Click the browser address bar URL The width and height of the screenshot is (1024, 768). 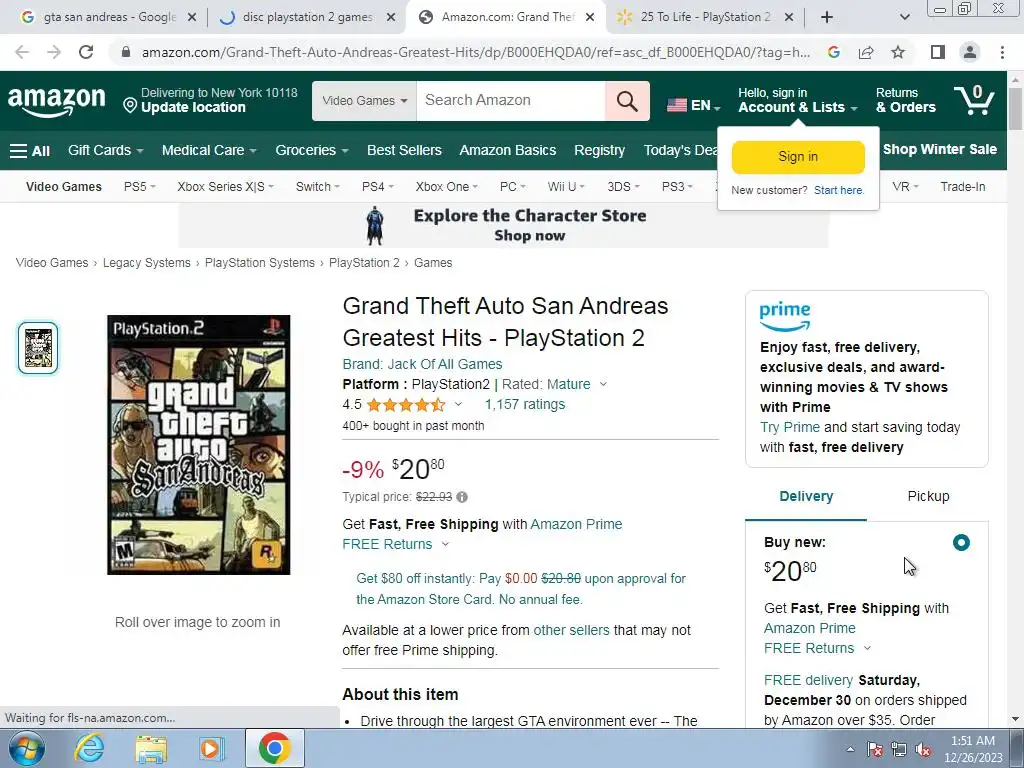tap(475, 52)
